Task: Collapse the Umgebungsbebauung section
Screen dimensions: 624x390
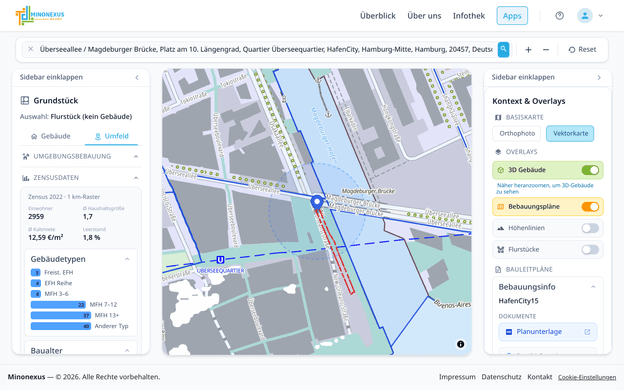Action: (x=136, y=156)
